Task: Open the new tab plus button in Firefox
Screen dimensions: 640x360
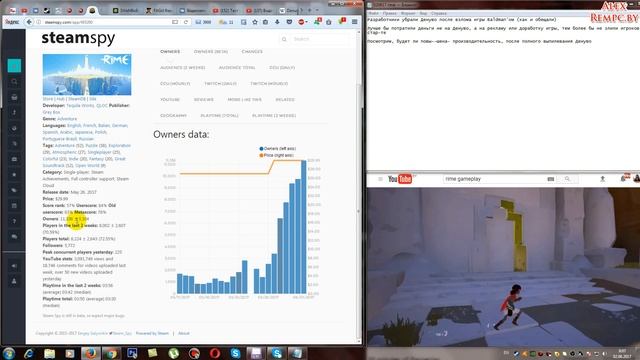Action: click(309, 10)
